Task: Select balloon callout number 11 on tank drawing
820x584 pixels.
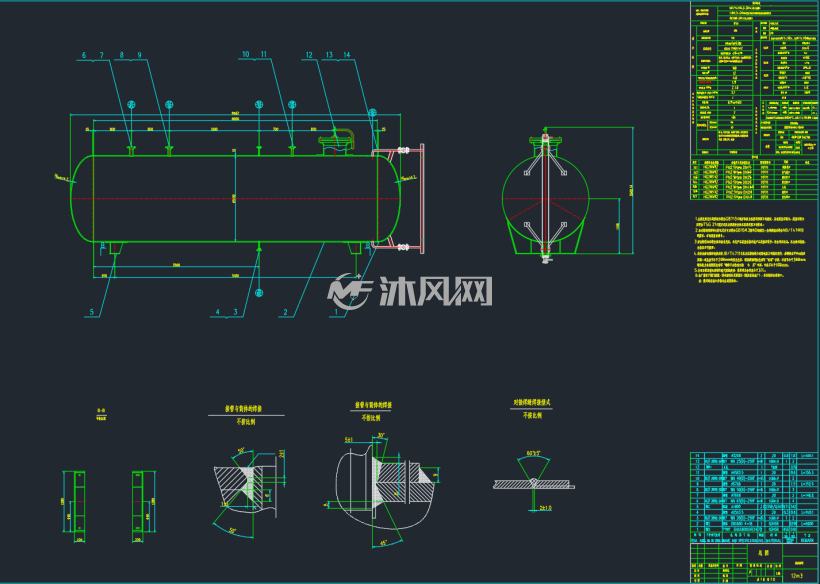Action: (264, 54)
